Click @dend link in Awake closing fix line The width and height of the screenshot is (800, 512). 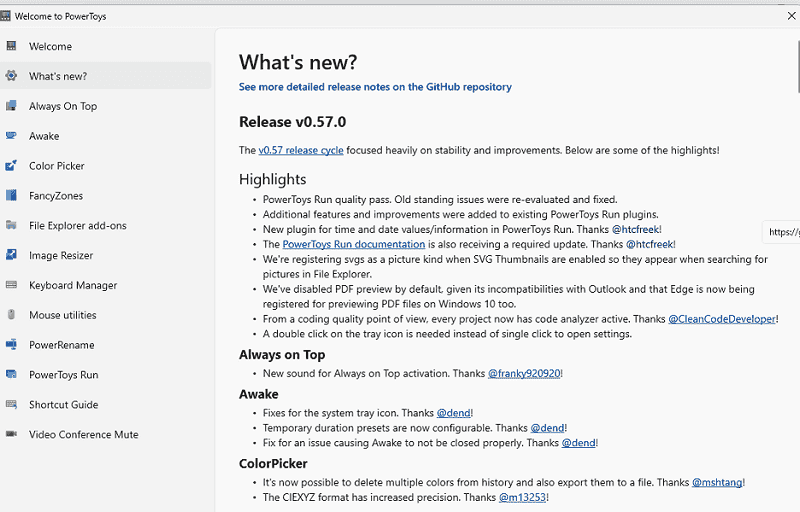coord(579,443)
